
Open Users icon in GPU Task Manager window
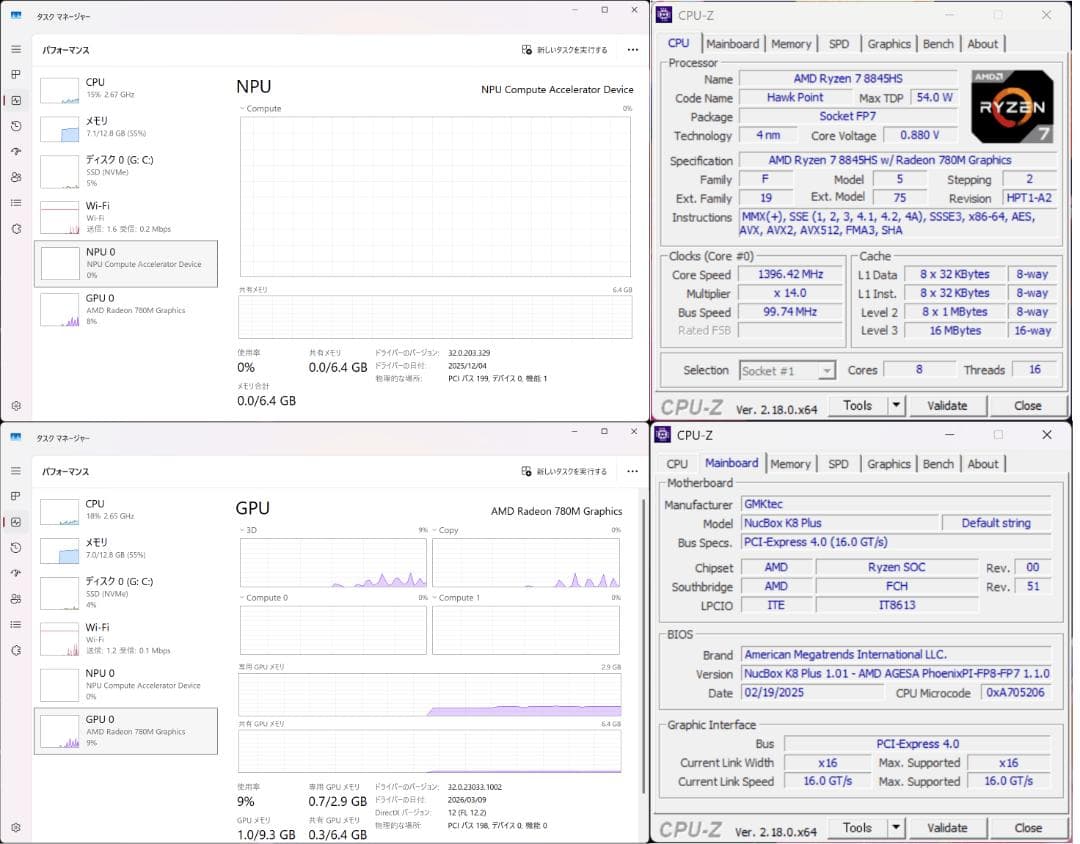(16, 599)
